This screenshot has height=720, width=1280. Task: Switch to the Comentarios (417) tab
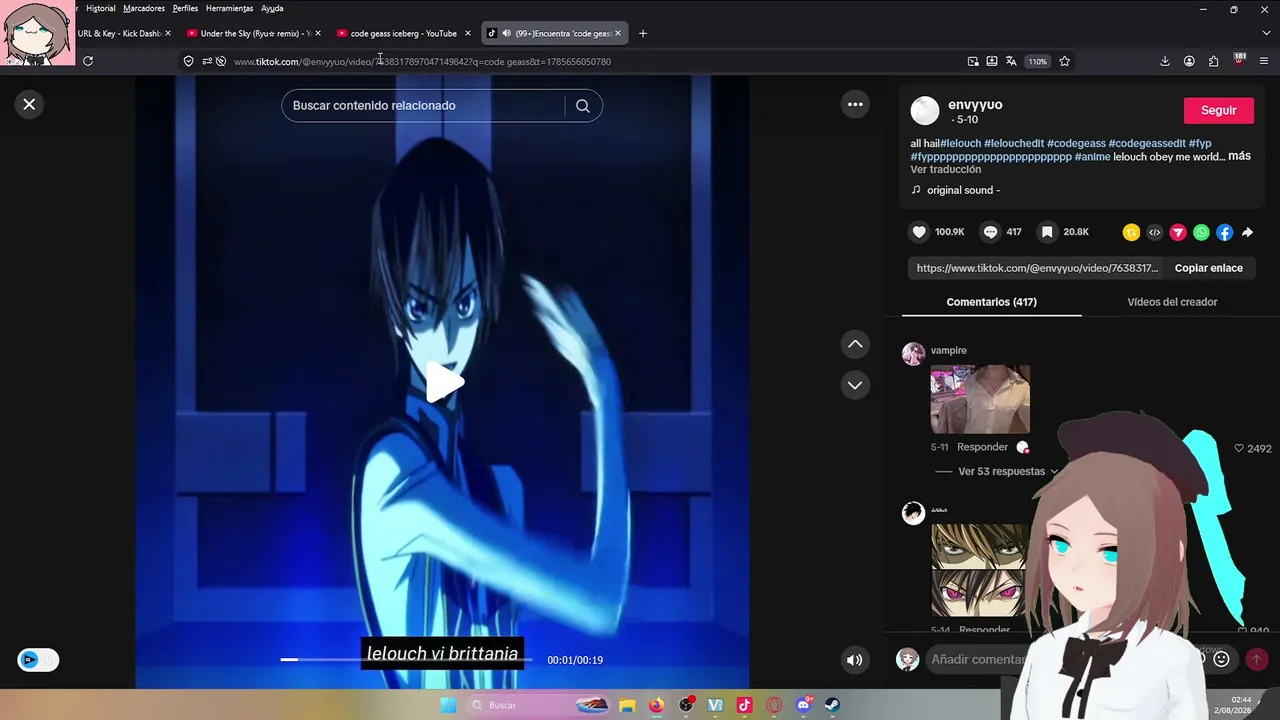[x=991, y=302]
